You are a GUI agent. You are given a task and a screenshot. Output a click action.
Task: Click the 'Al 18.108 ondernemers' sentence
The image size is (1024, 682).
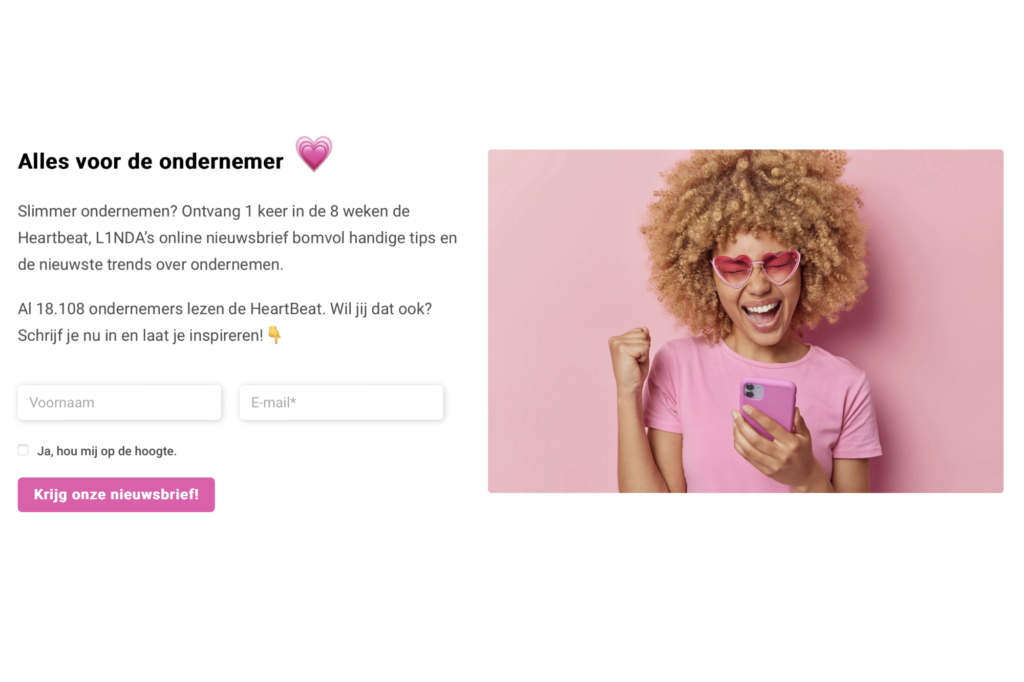225,309
